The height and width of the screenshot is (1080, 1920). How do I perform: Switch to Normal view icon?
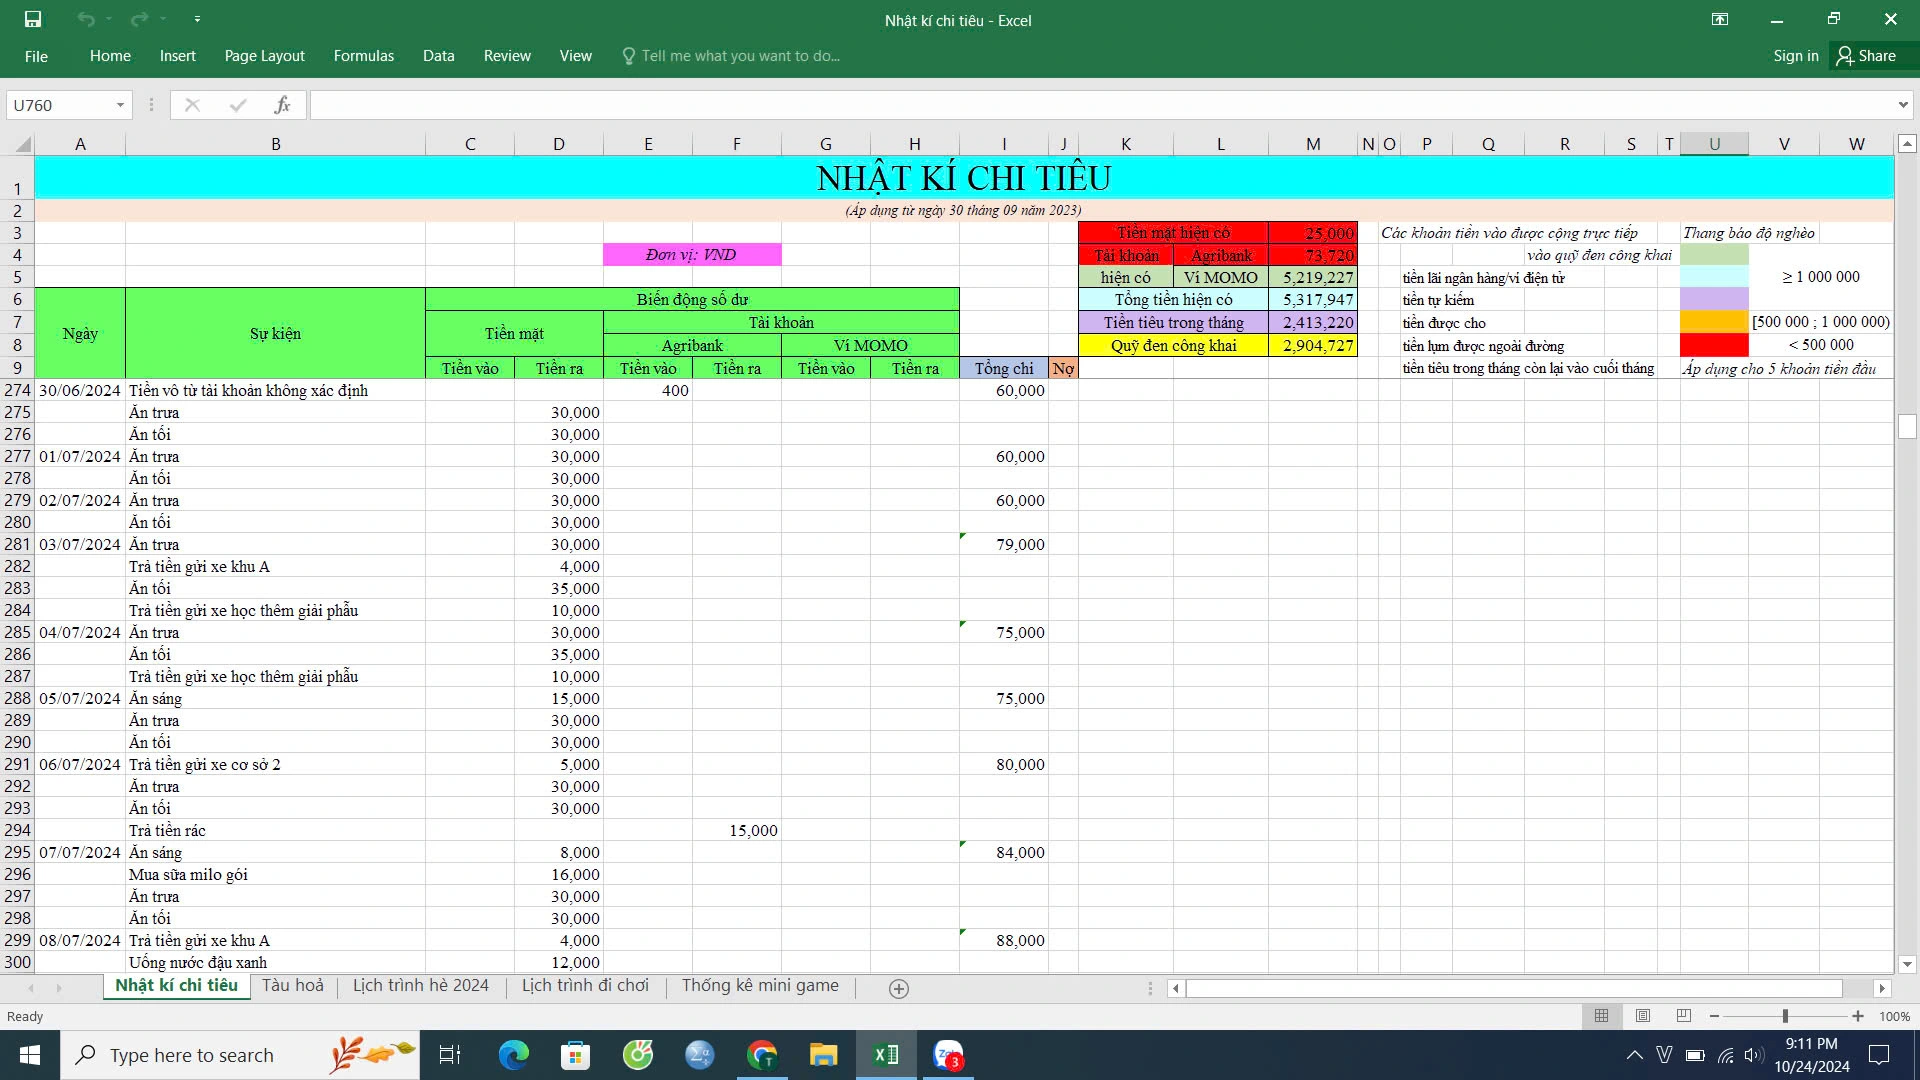(1601, 1016)
